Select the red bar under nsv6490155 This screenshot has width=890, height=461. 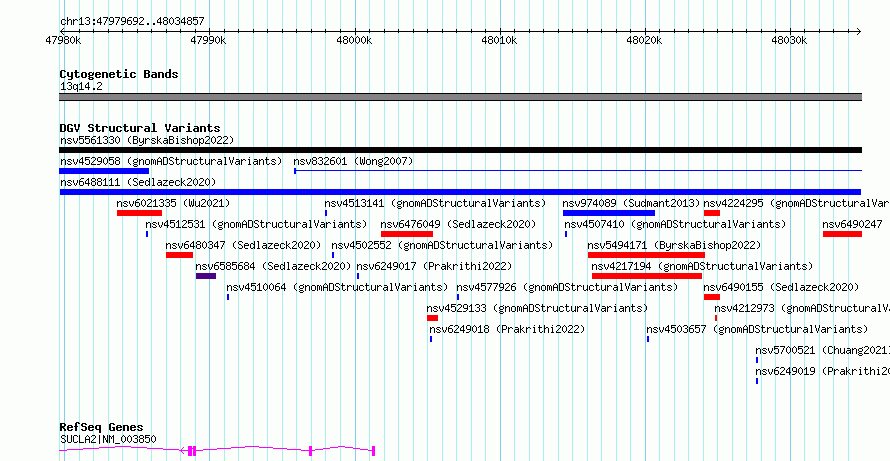(712, 297)
